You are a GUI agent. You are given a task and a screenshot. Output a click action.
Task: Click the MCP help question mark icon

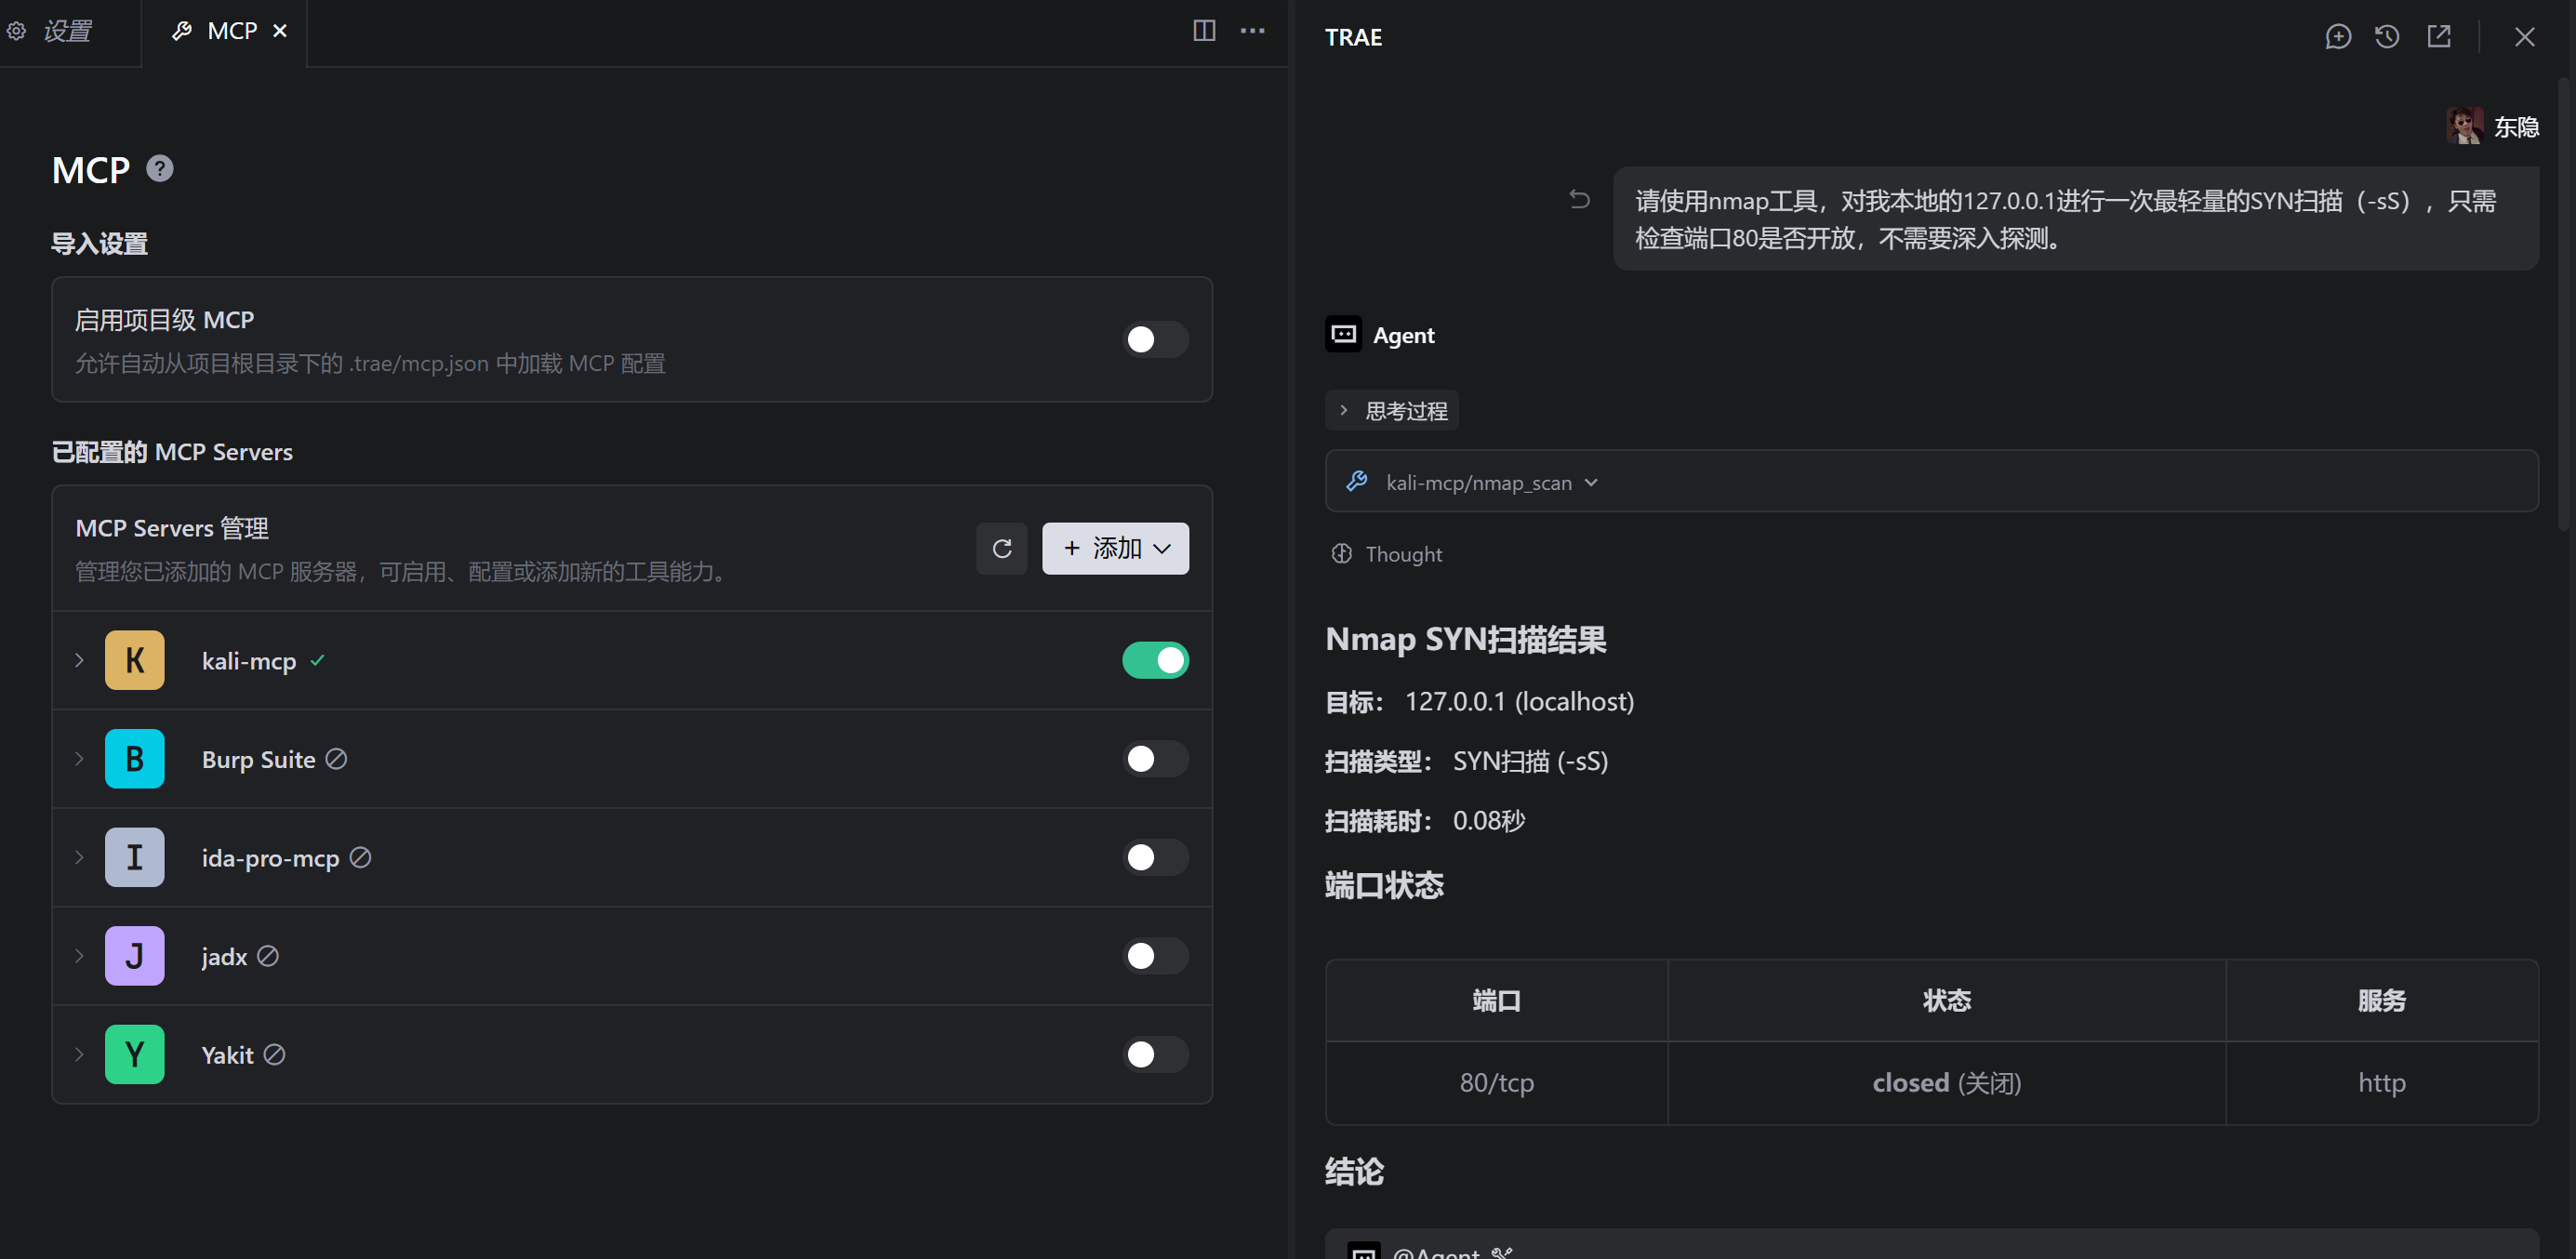[160, 168]
